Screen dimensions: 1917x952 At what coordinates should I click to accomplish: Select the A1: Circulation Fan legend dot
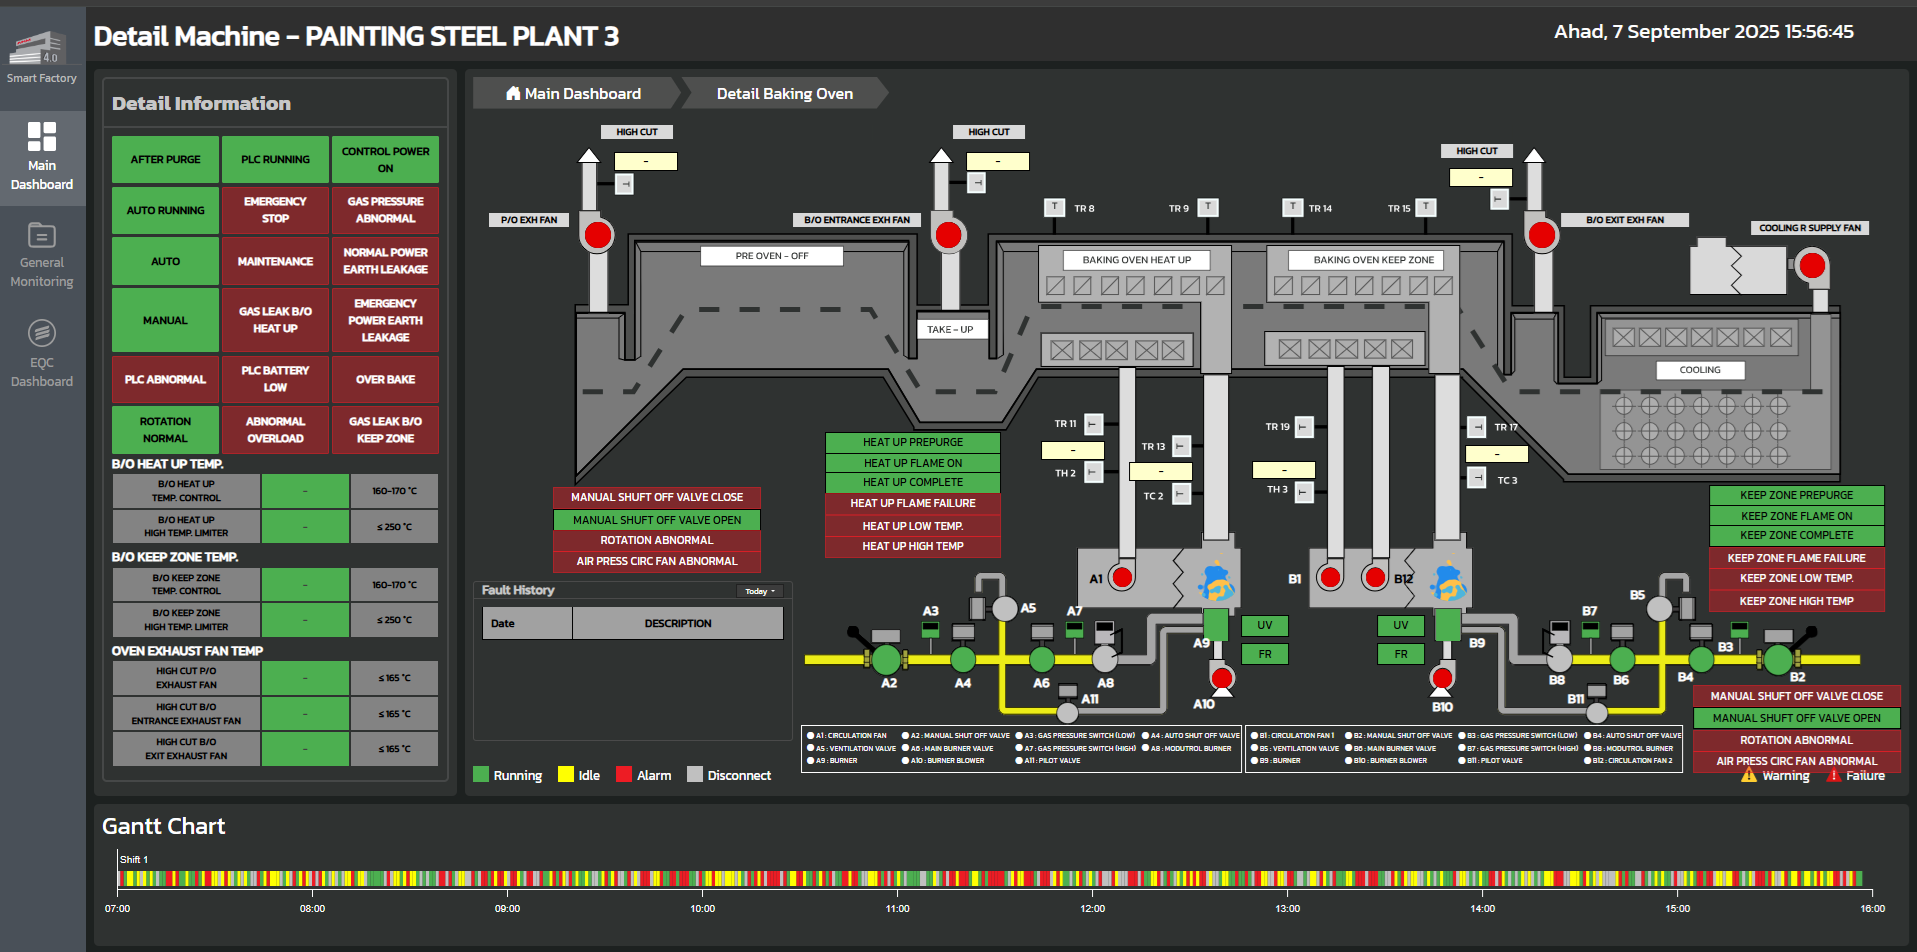810,735
